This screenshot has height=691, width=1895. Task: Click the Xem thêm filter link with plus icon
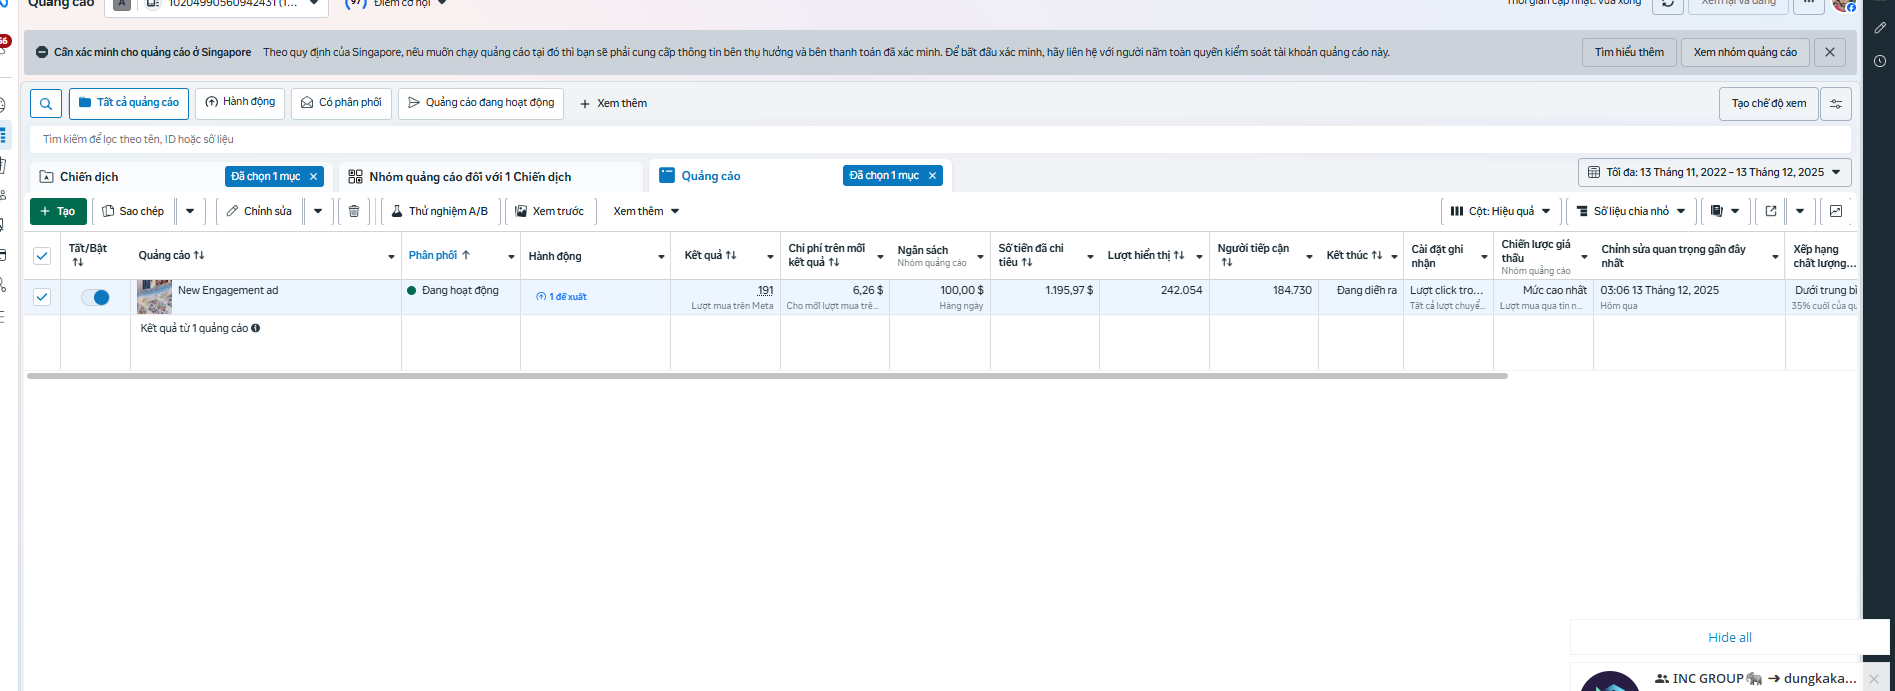point(613,103)
